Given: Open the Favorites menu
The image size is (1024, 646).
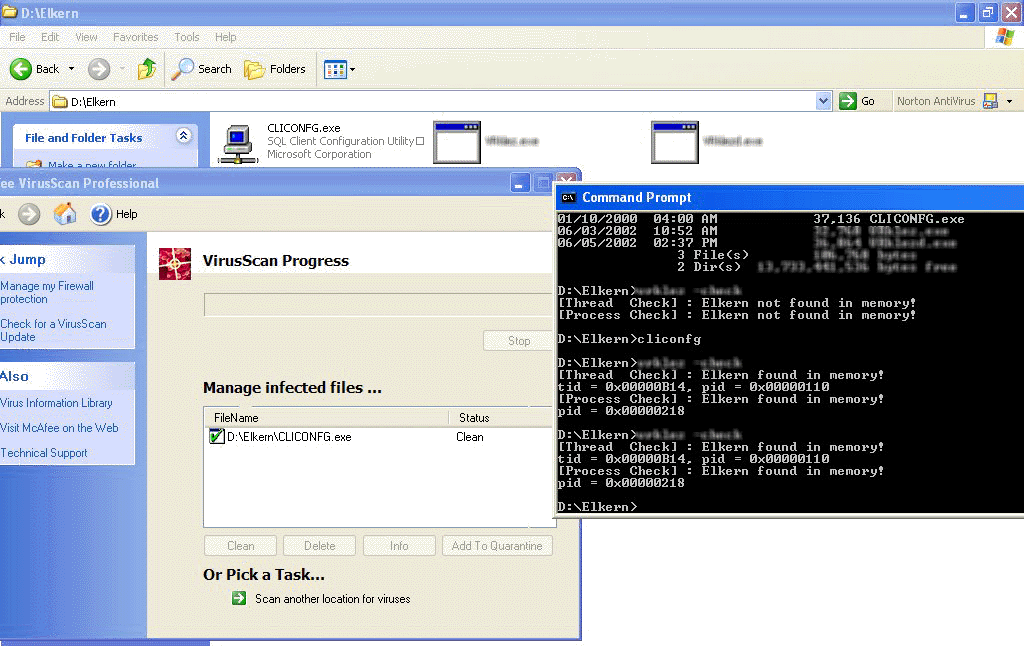Looking at the screenshot, I should click(135, 37).
